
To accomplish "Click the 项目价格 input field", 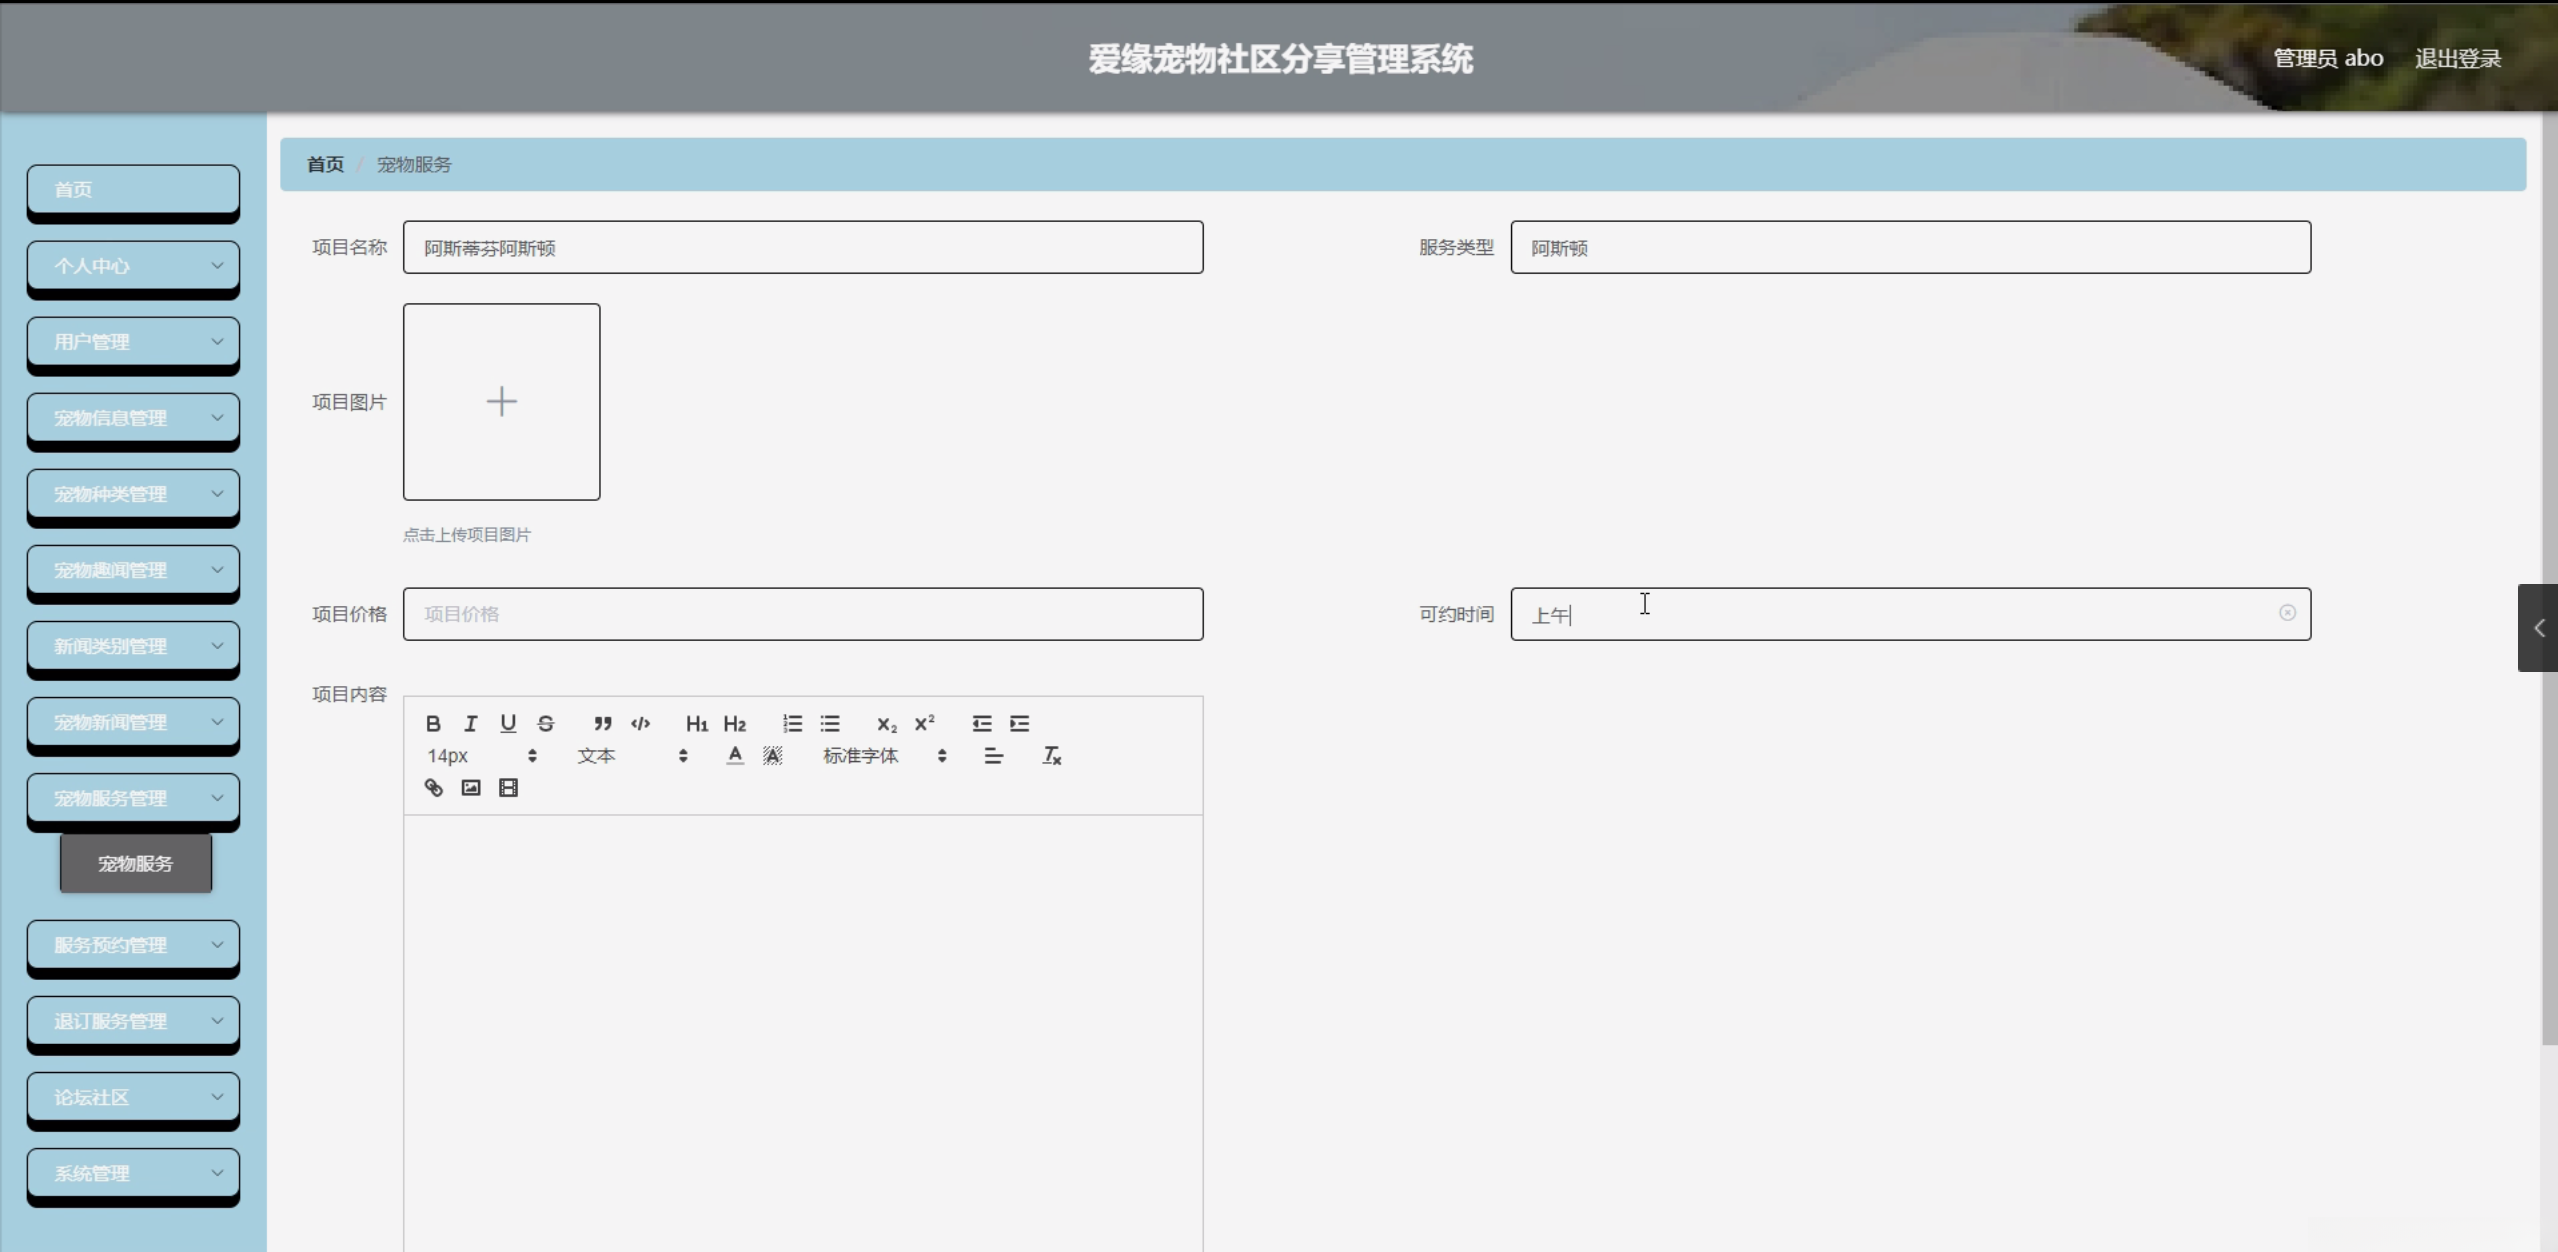I will click(x=802, y=614).
